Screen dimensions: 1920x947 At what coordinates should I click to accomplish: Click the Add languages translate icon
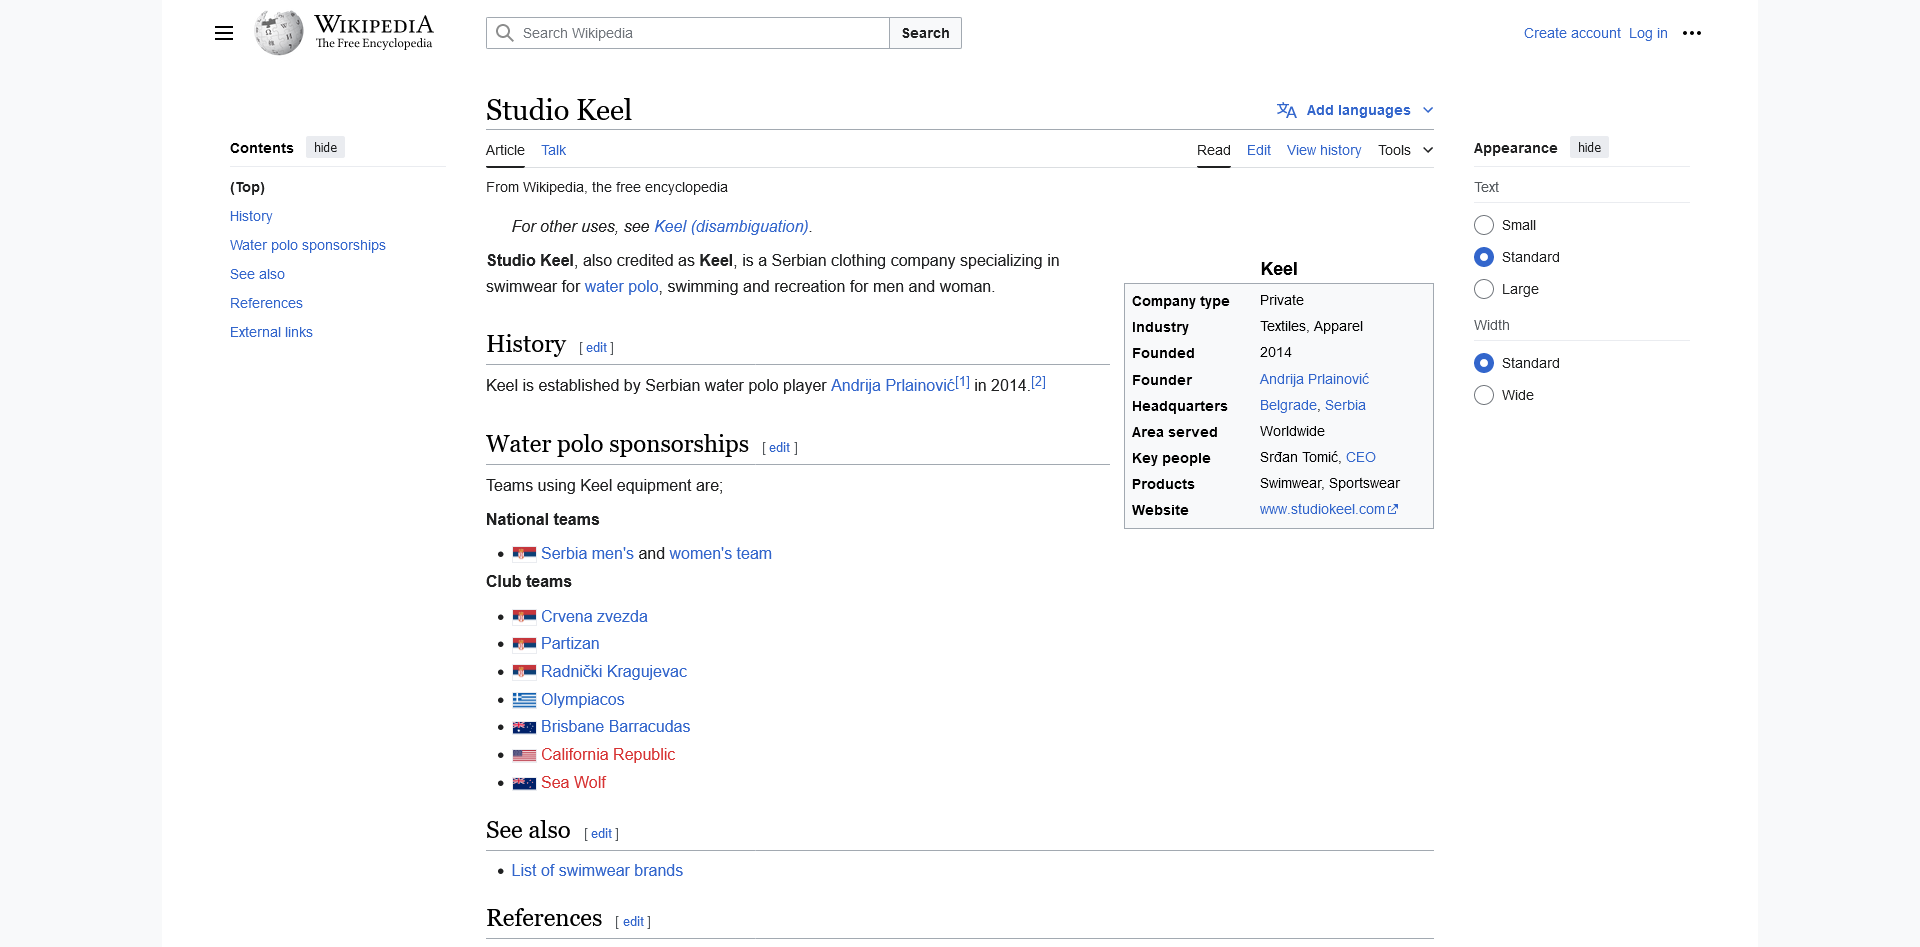click(1286, 110)
